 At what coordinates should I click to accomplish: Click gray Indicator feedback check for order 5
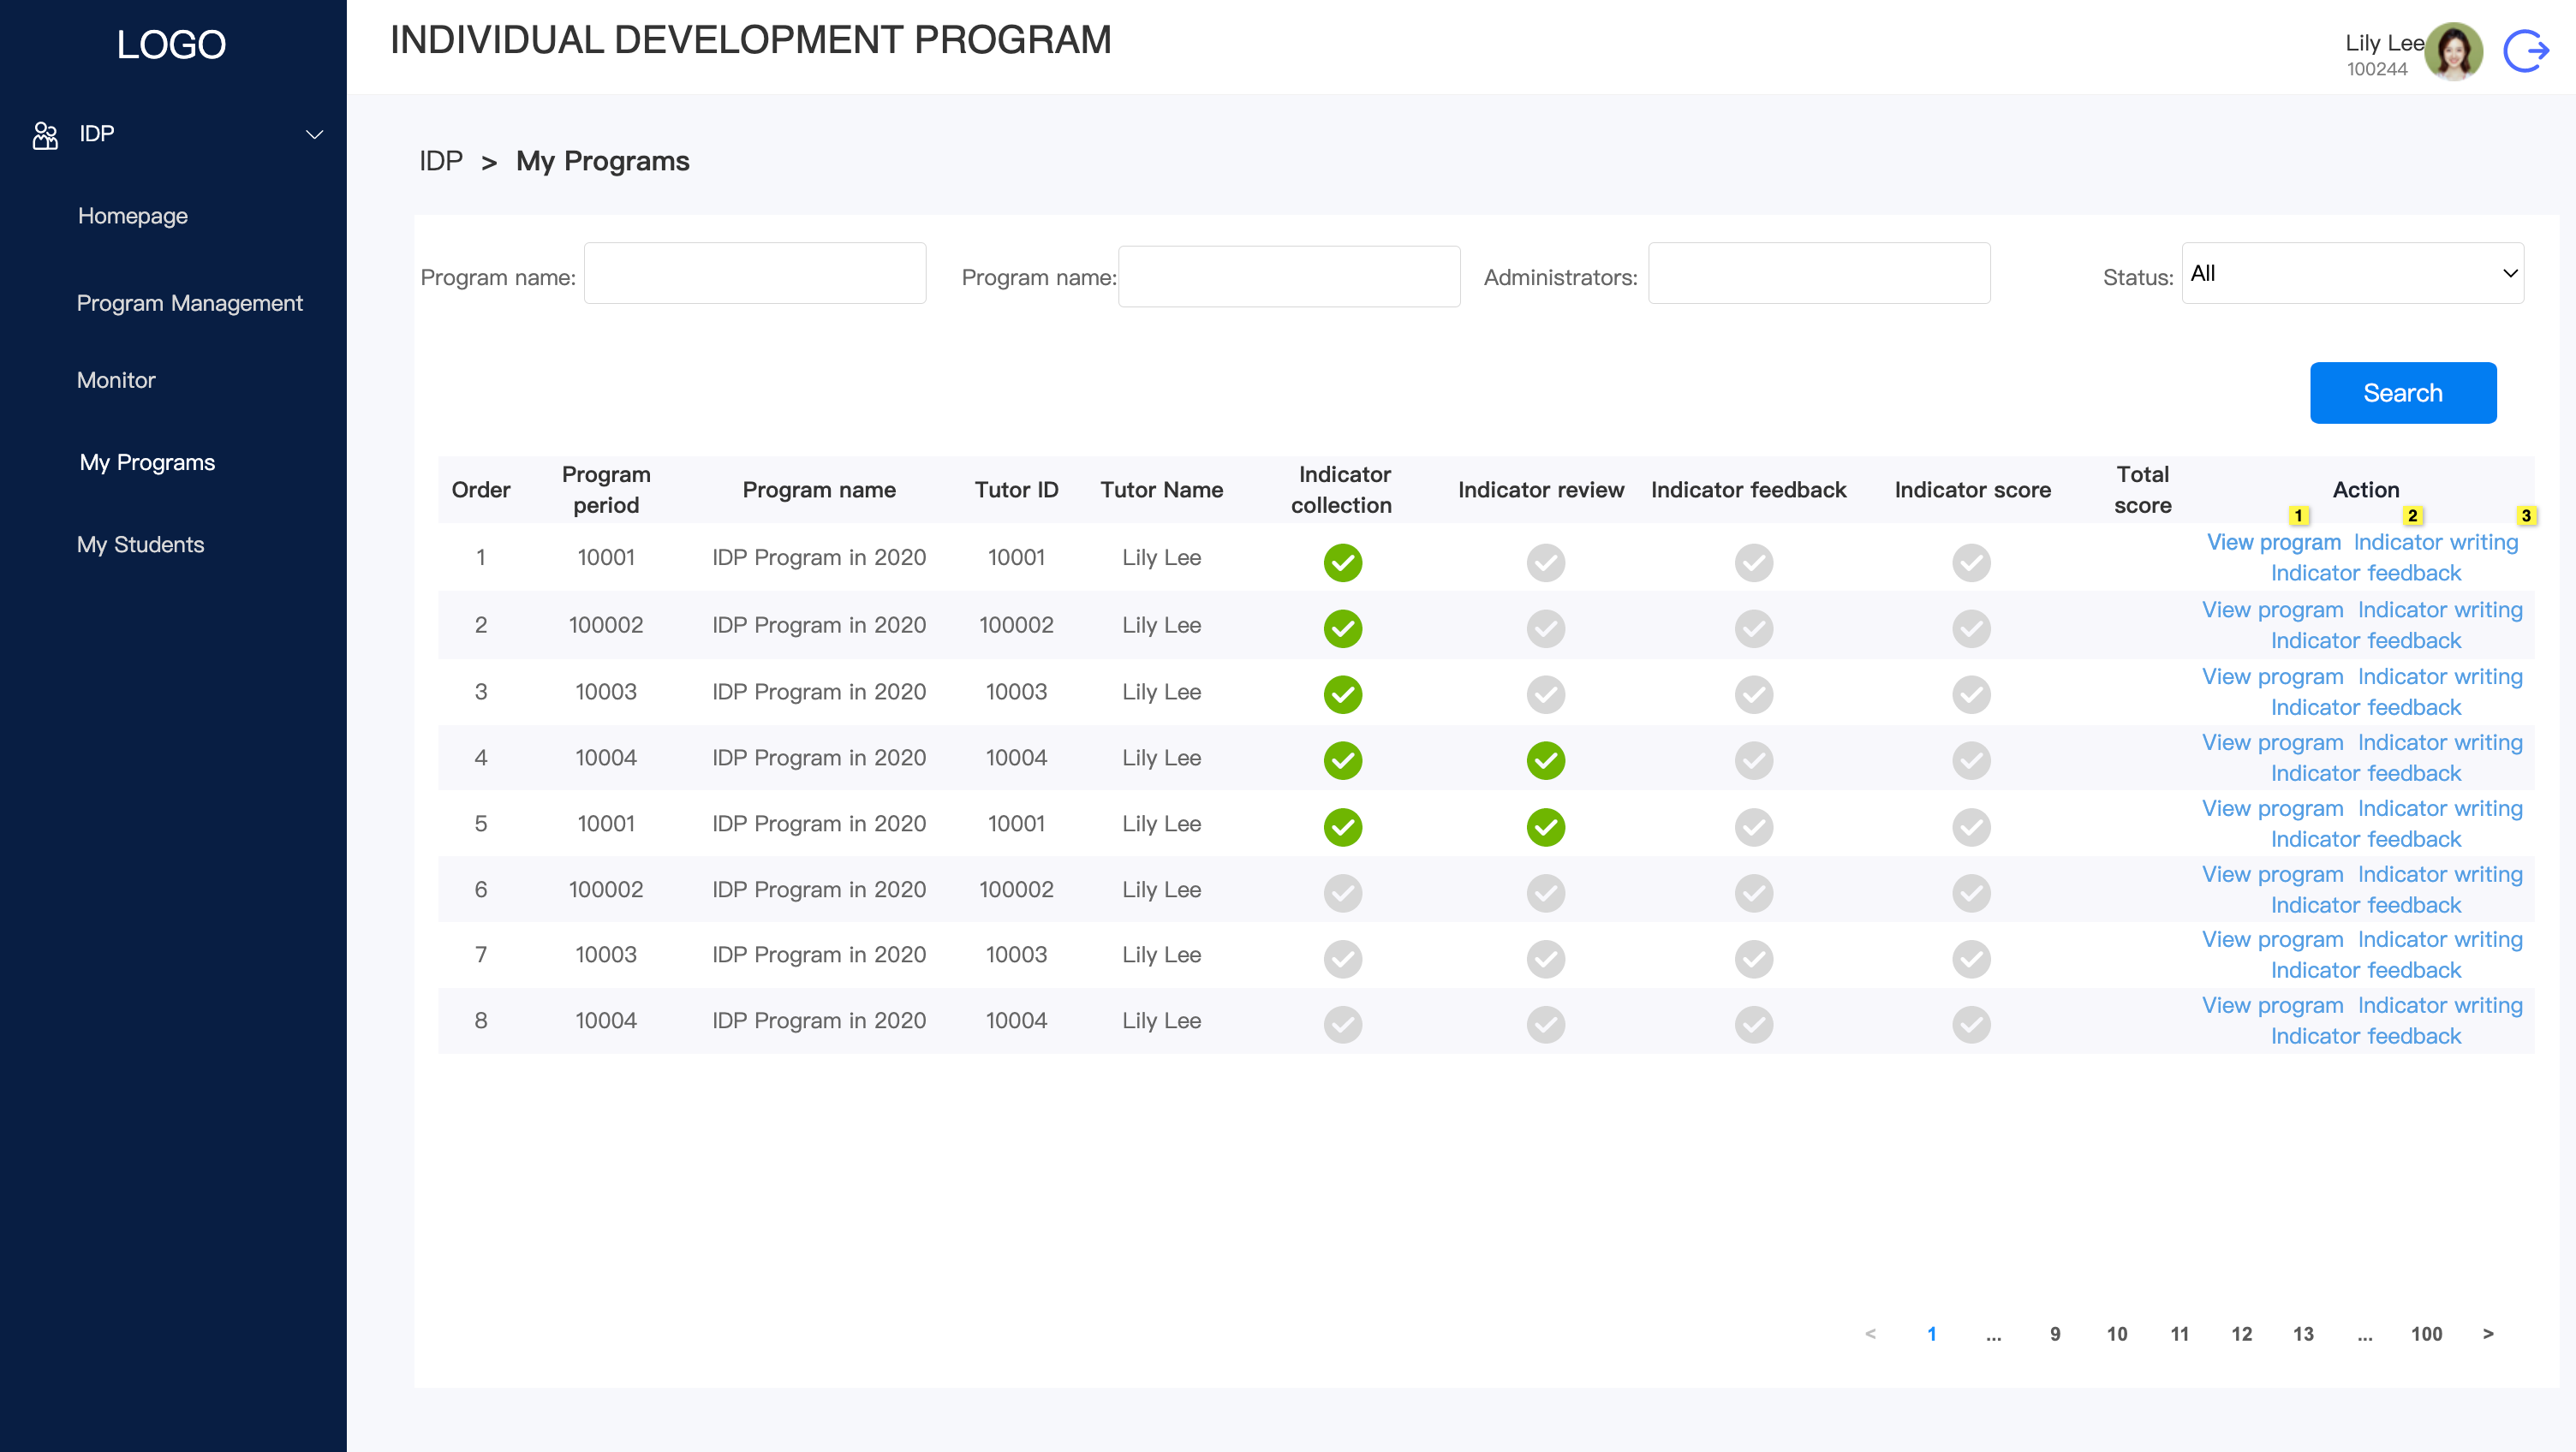click(1753, 827)
